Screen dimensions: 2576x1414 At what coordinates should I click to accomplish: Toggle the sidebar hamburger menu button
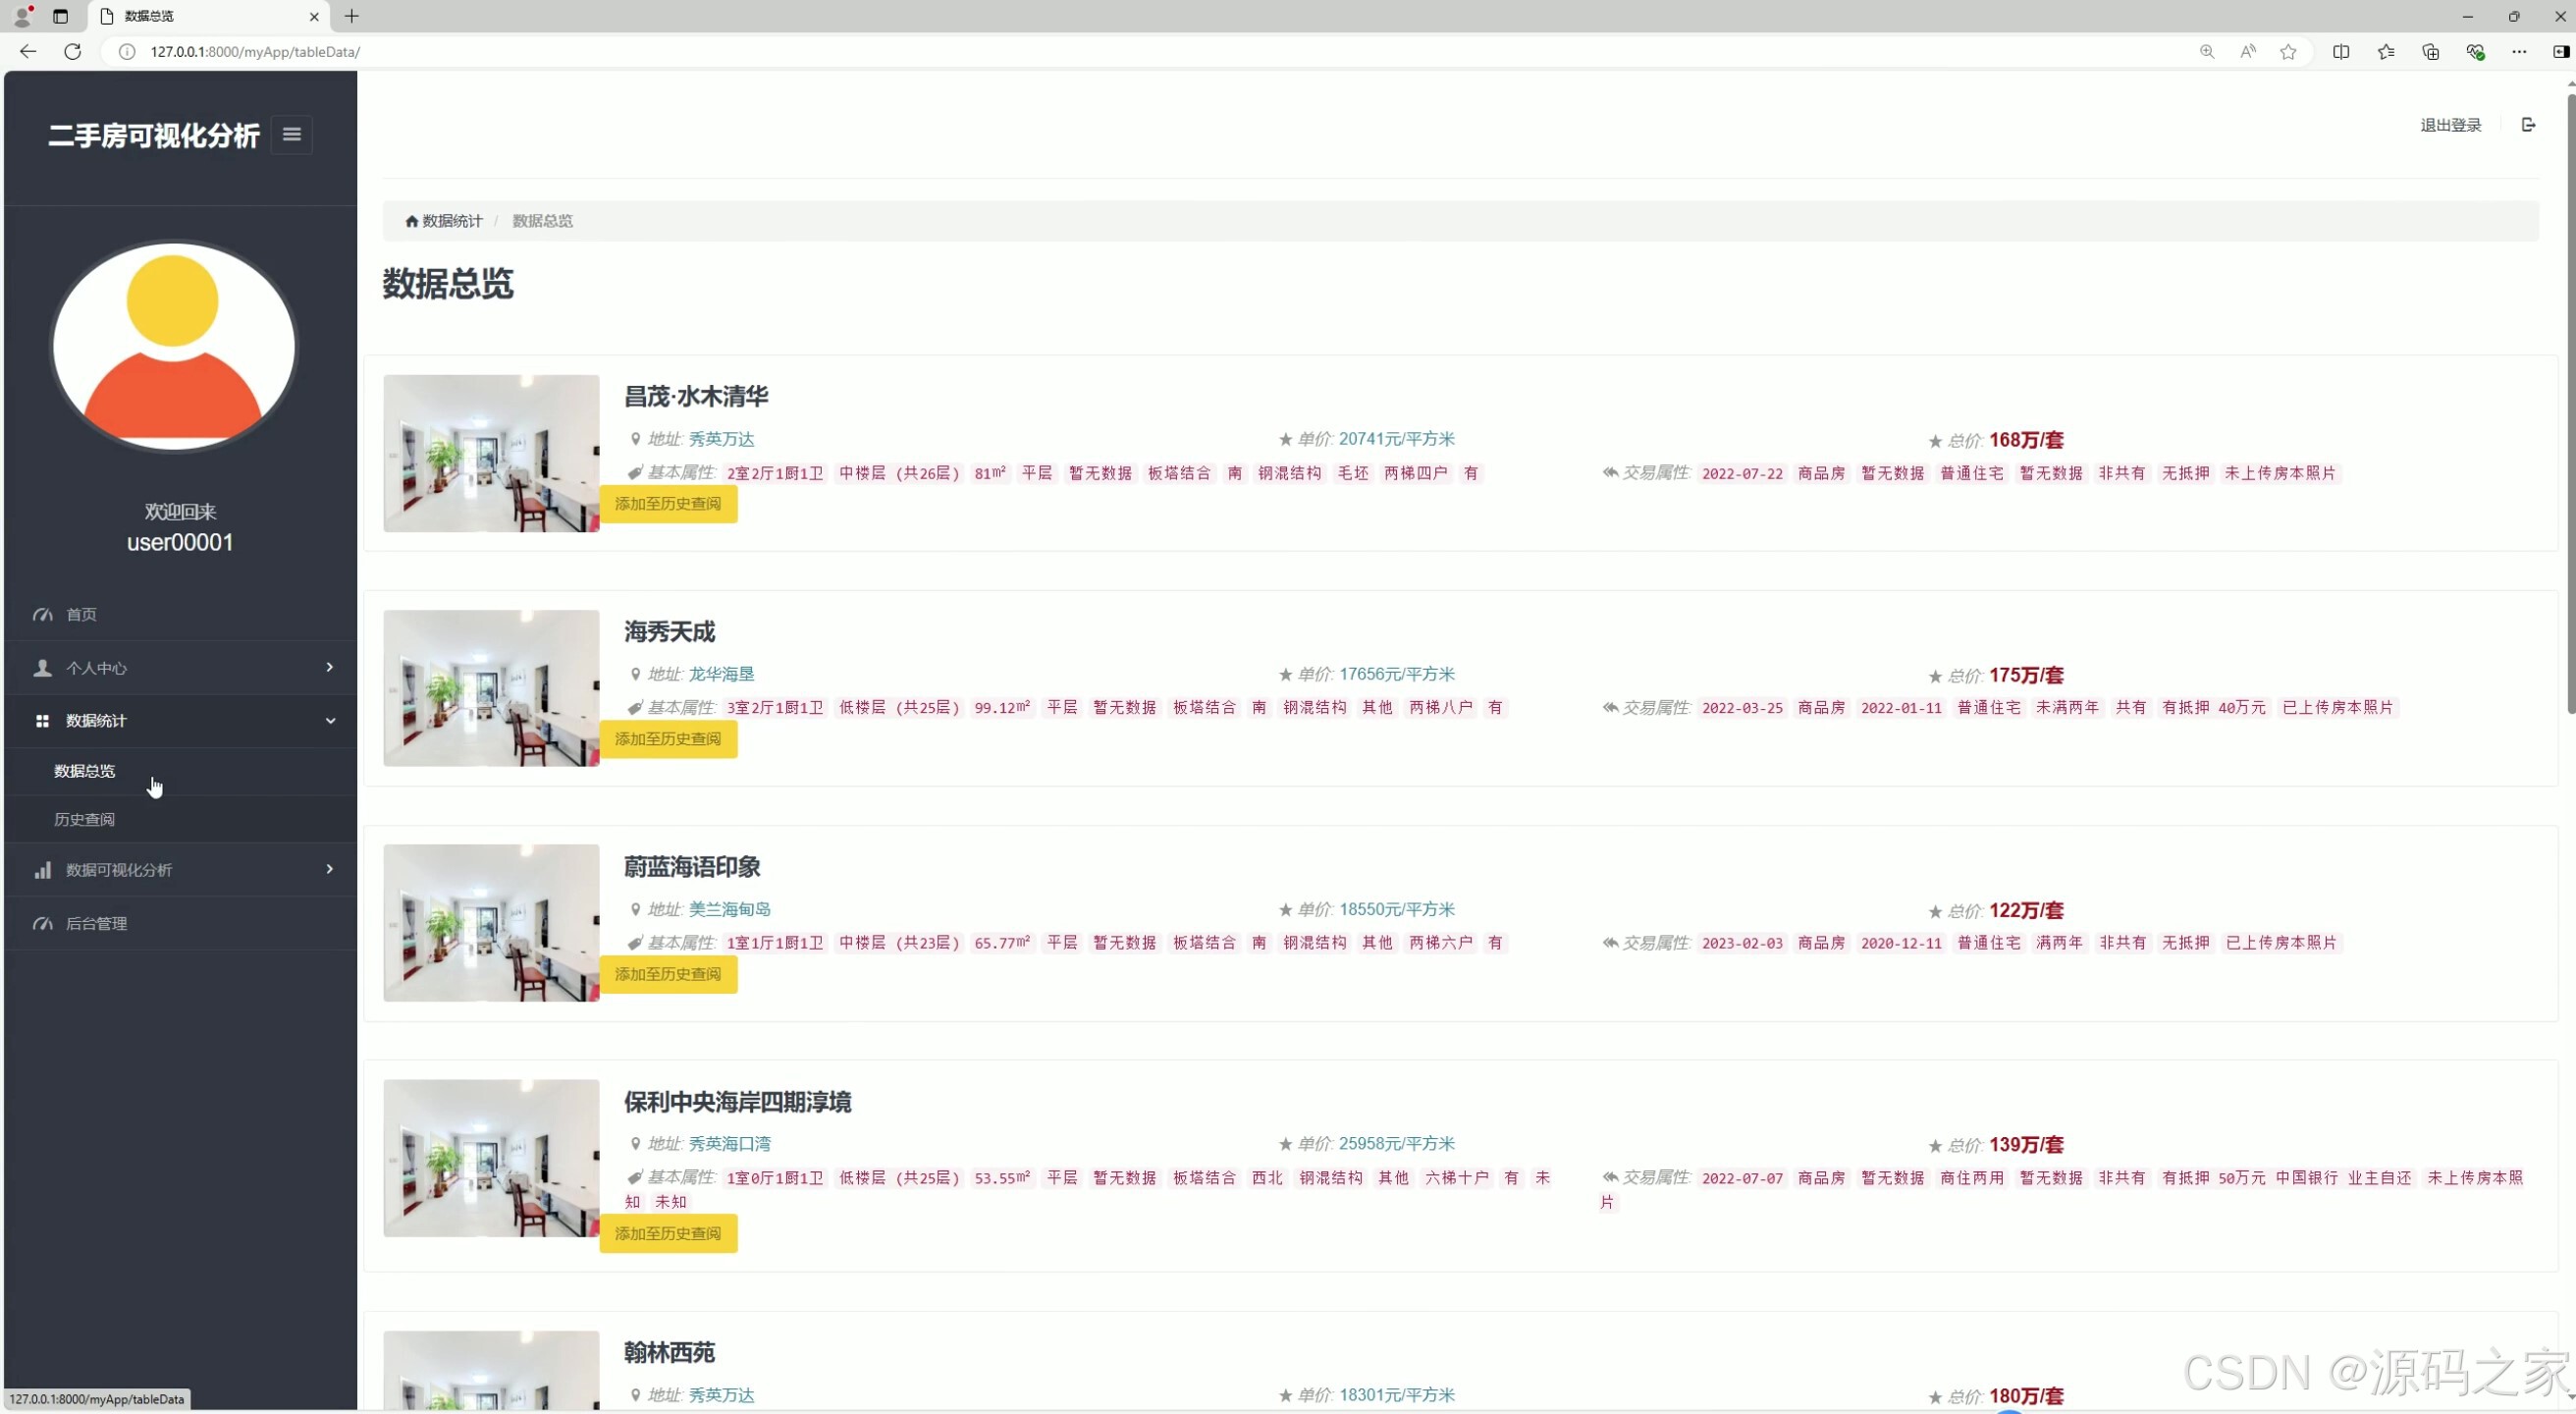pos(291,134)
